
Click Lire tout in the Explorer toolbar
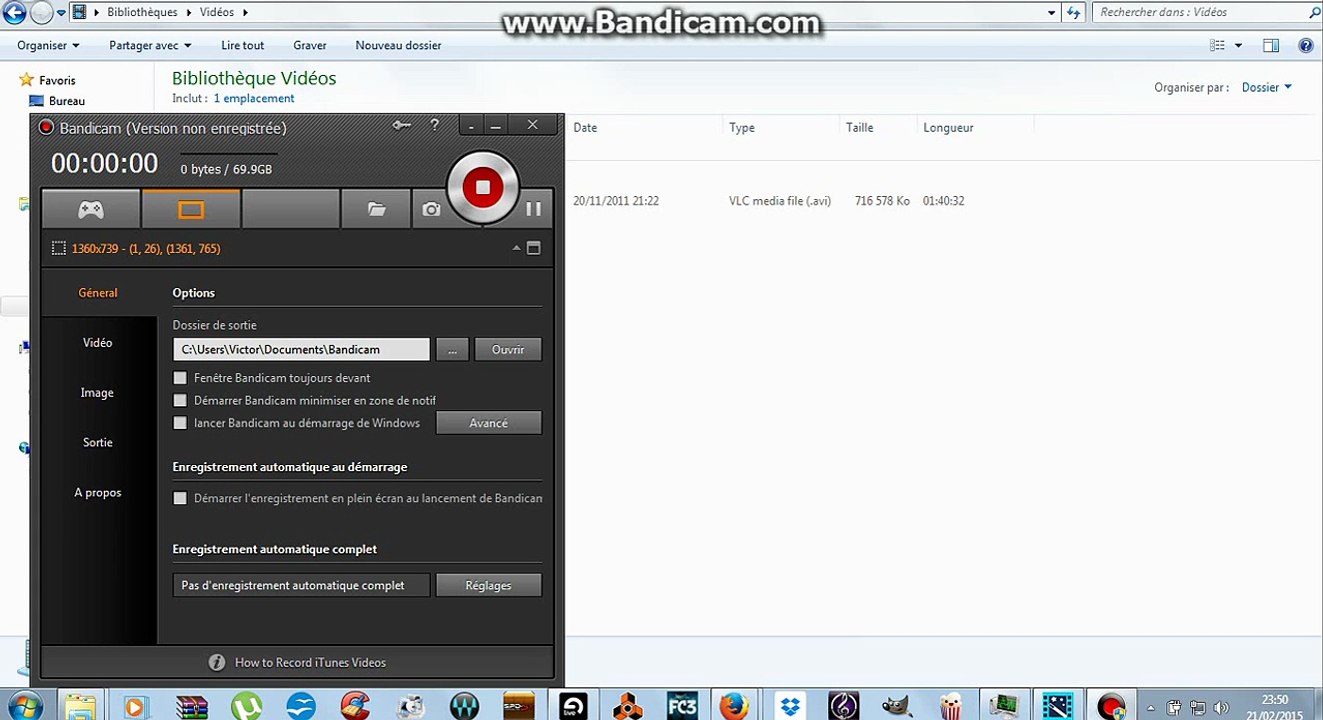coord(243,45)
